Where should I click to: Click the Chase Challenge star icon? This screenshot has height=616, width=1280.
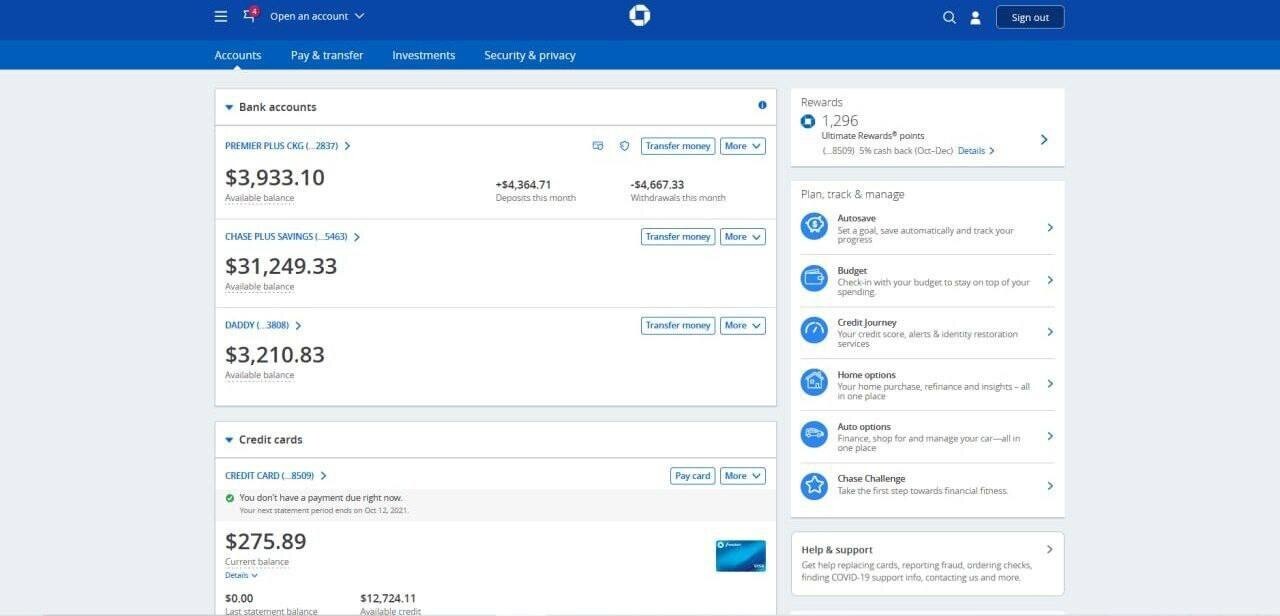(814, 486)
